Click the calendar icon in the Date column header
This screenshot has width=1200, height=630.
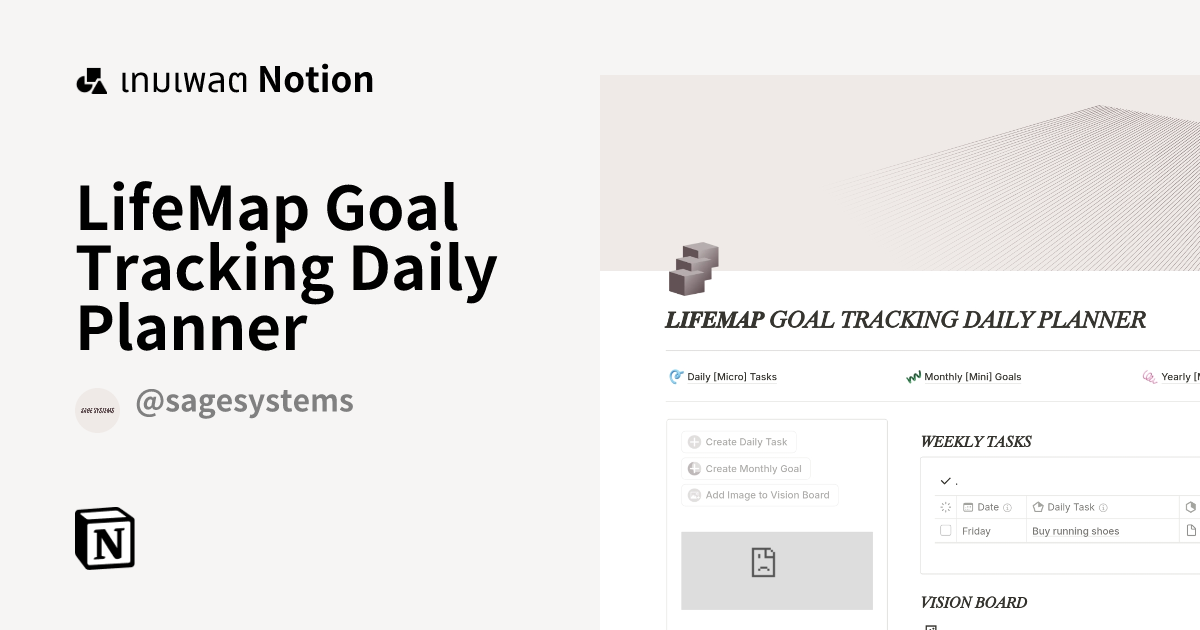pos(968,507)
